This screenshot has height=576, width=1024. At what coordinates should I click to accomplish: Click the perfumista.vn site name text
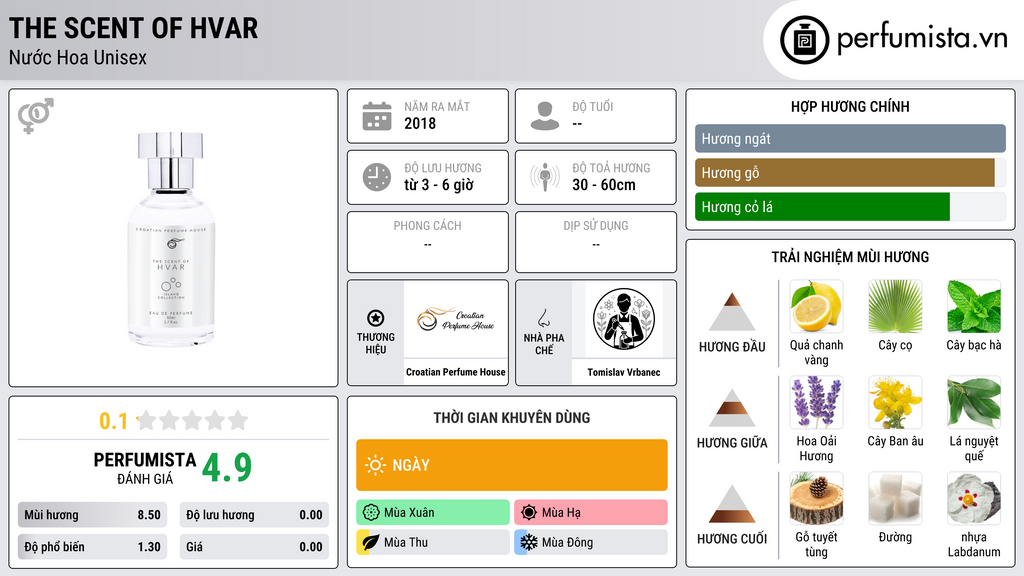[x=922, y=38]
